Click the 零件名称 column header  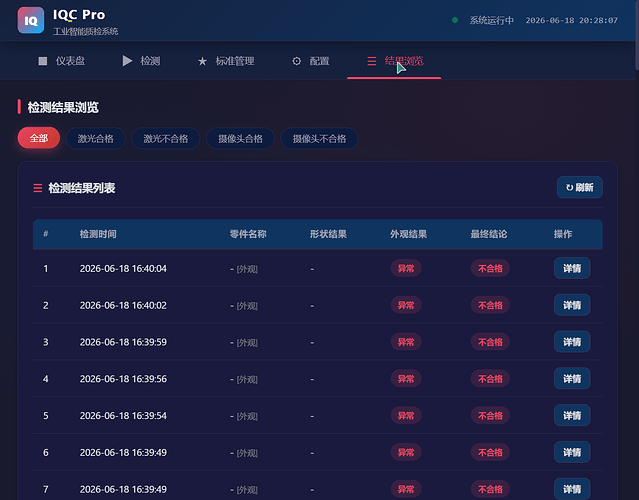(x=248, y=234)
